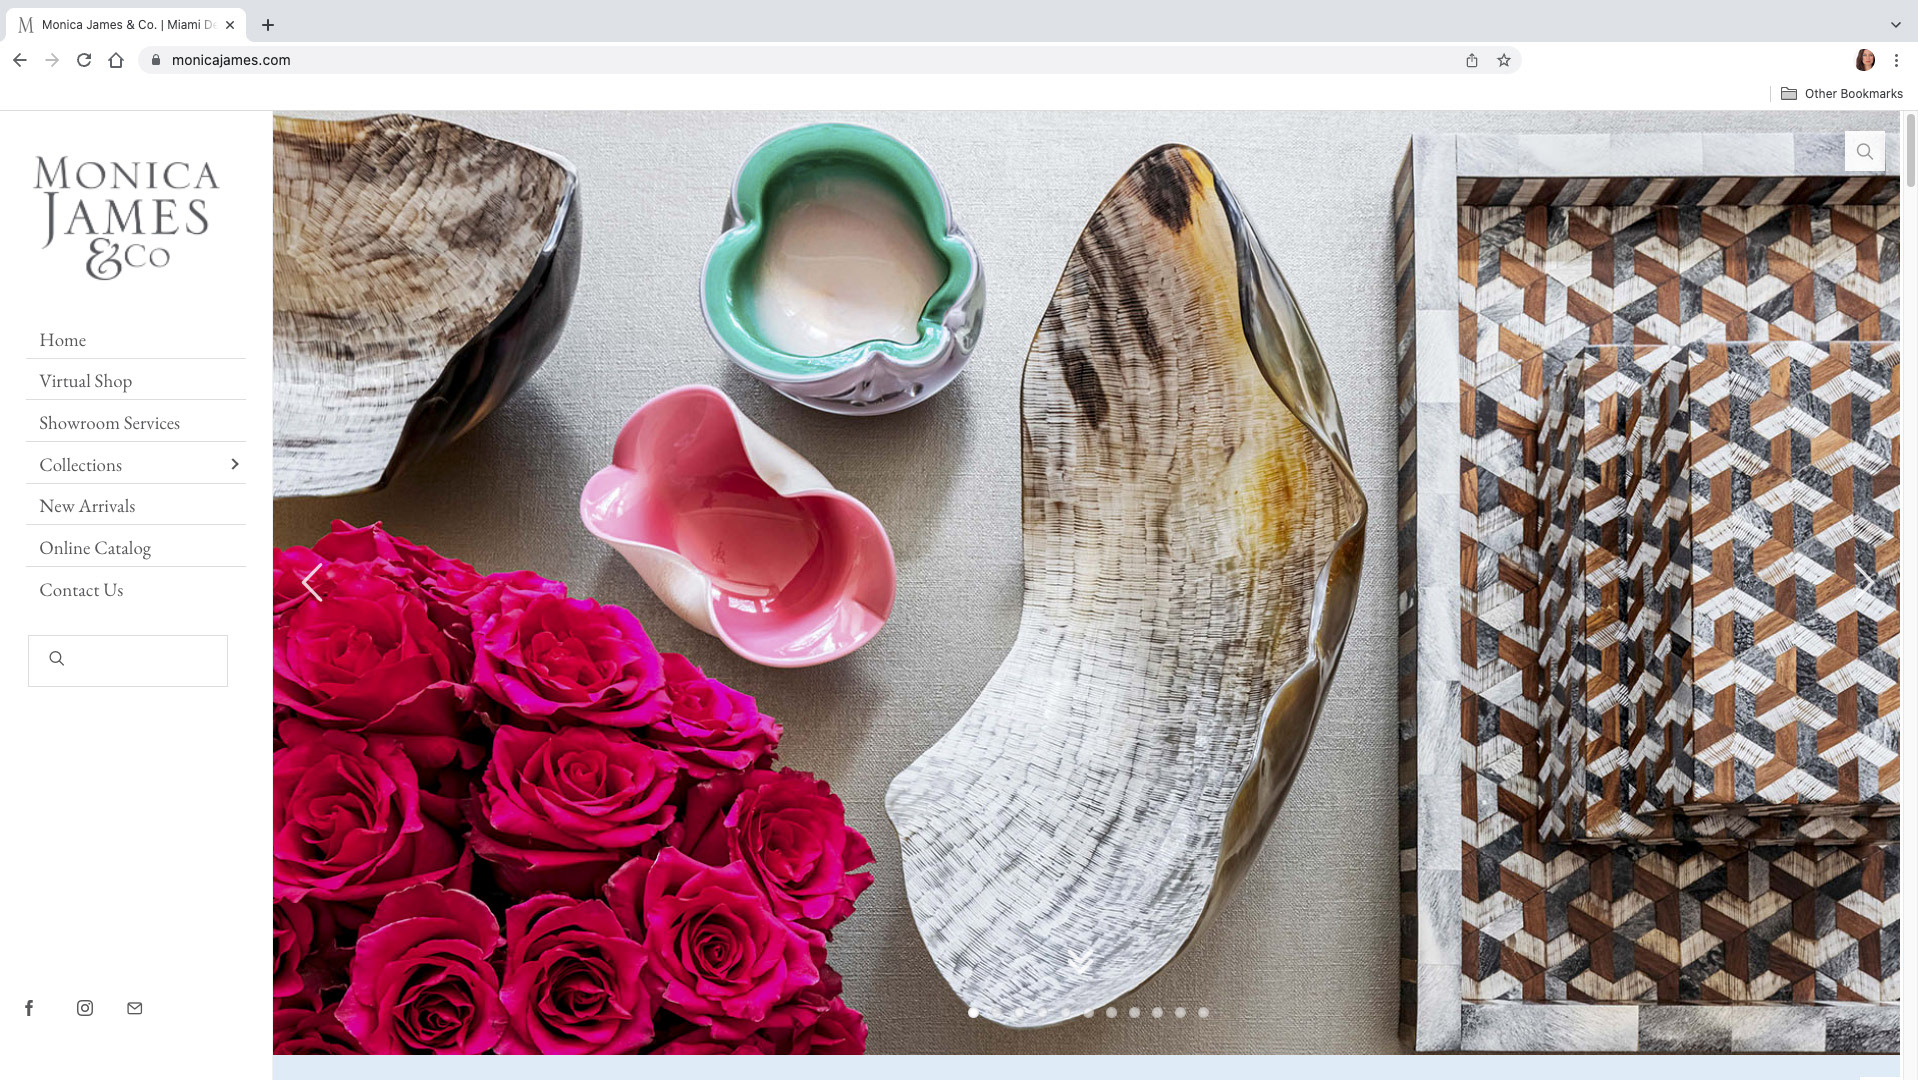
Task: Open the Instagram social link icon
Action: pos(85,1008)
